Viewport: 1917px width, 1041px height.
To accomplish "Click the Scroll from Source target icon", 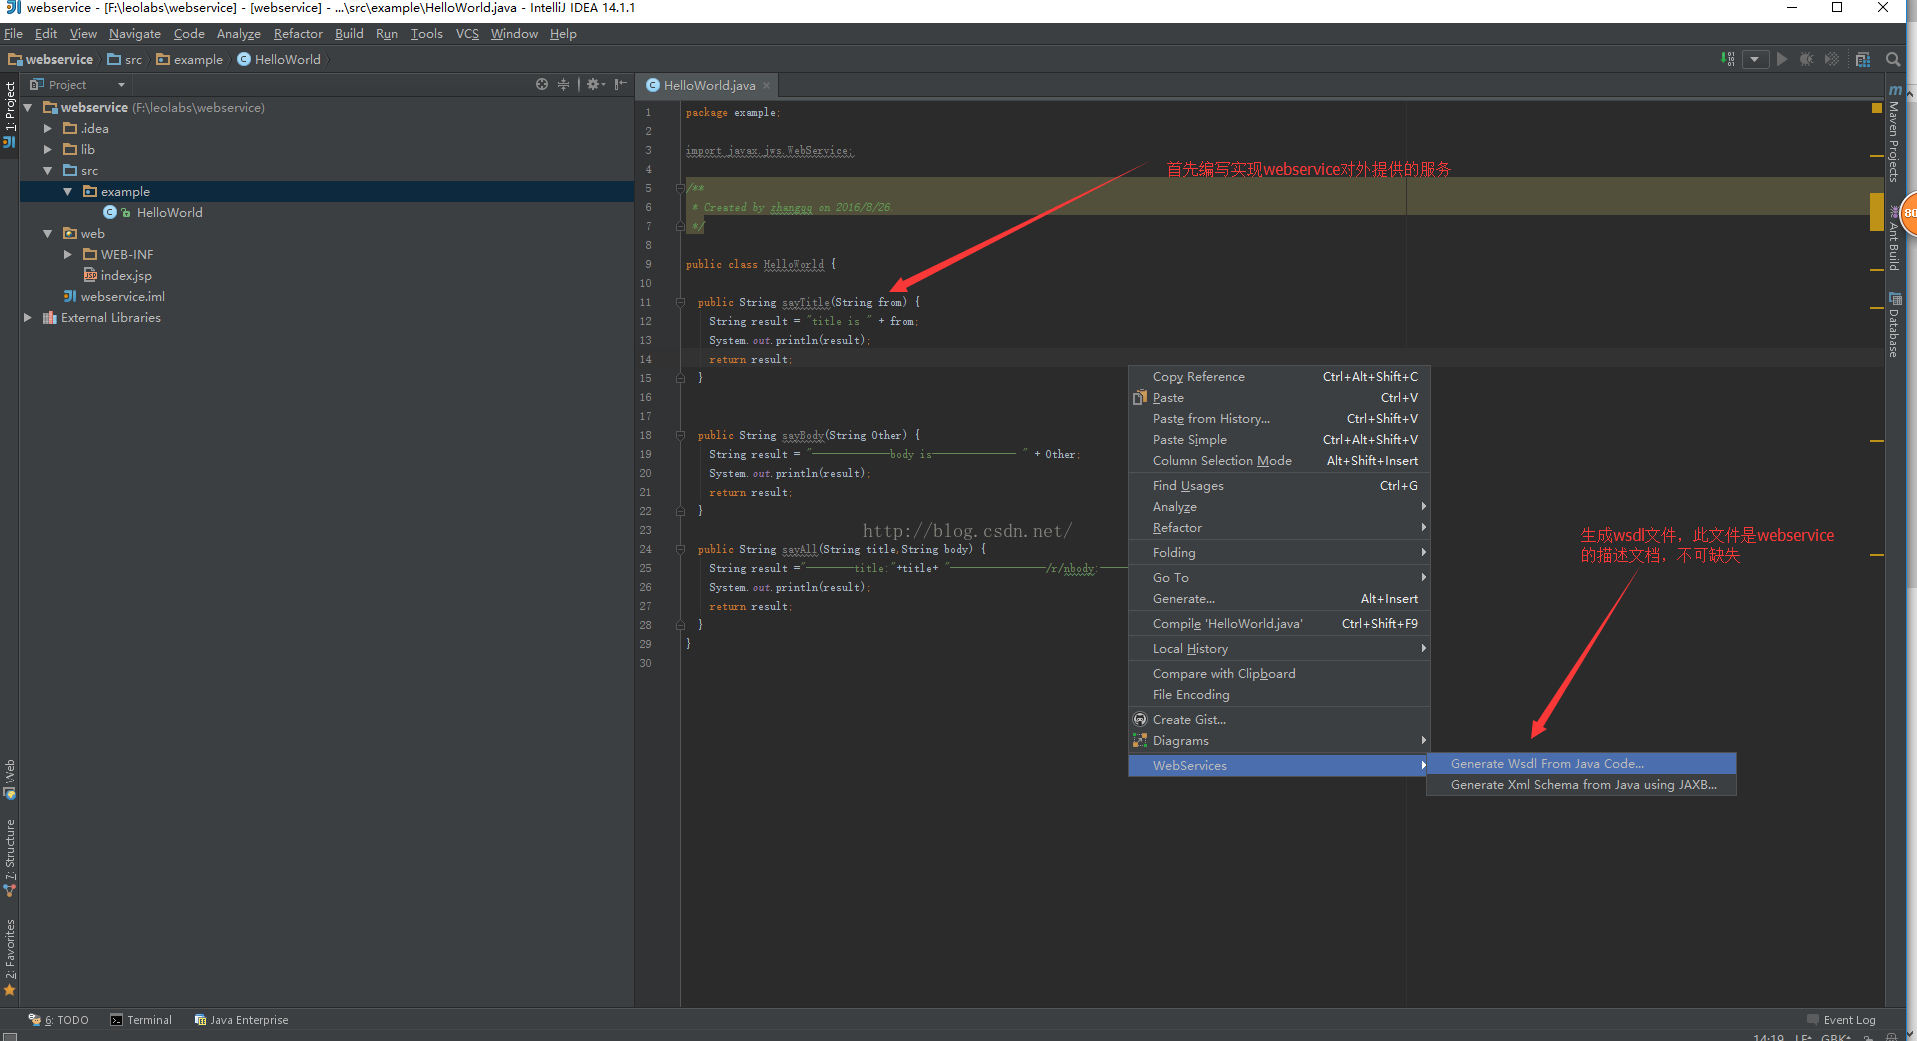I will pos(542,84).
